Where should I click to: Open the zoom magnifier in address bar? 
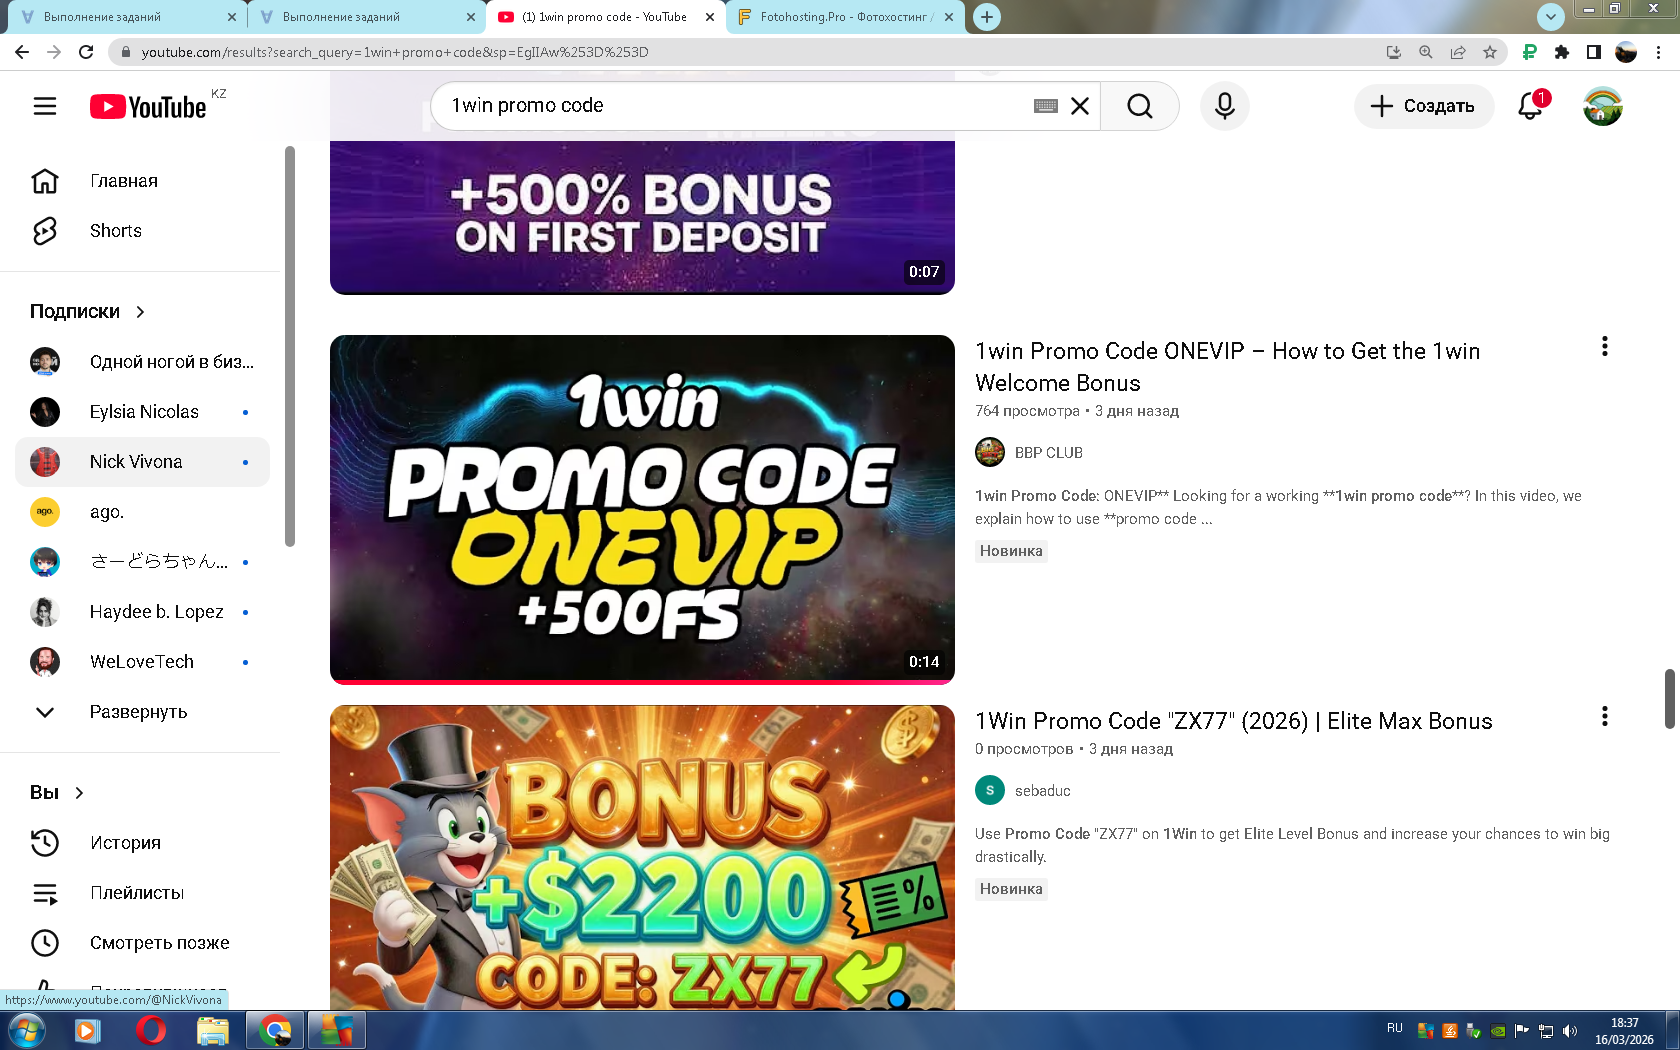1426,52
